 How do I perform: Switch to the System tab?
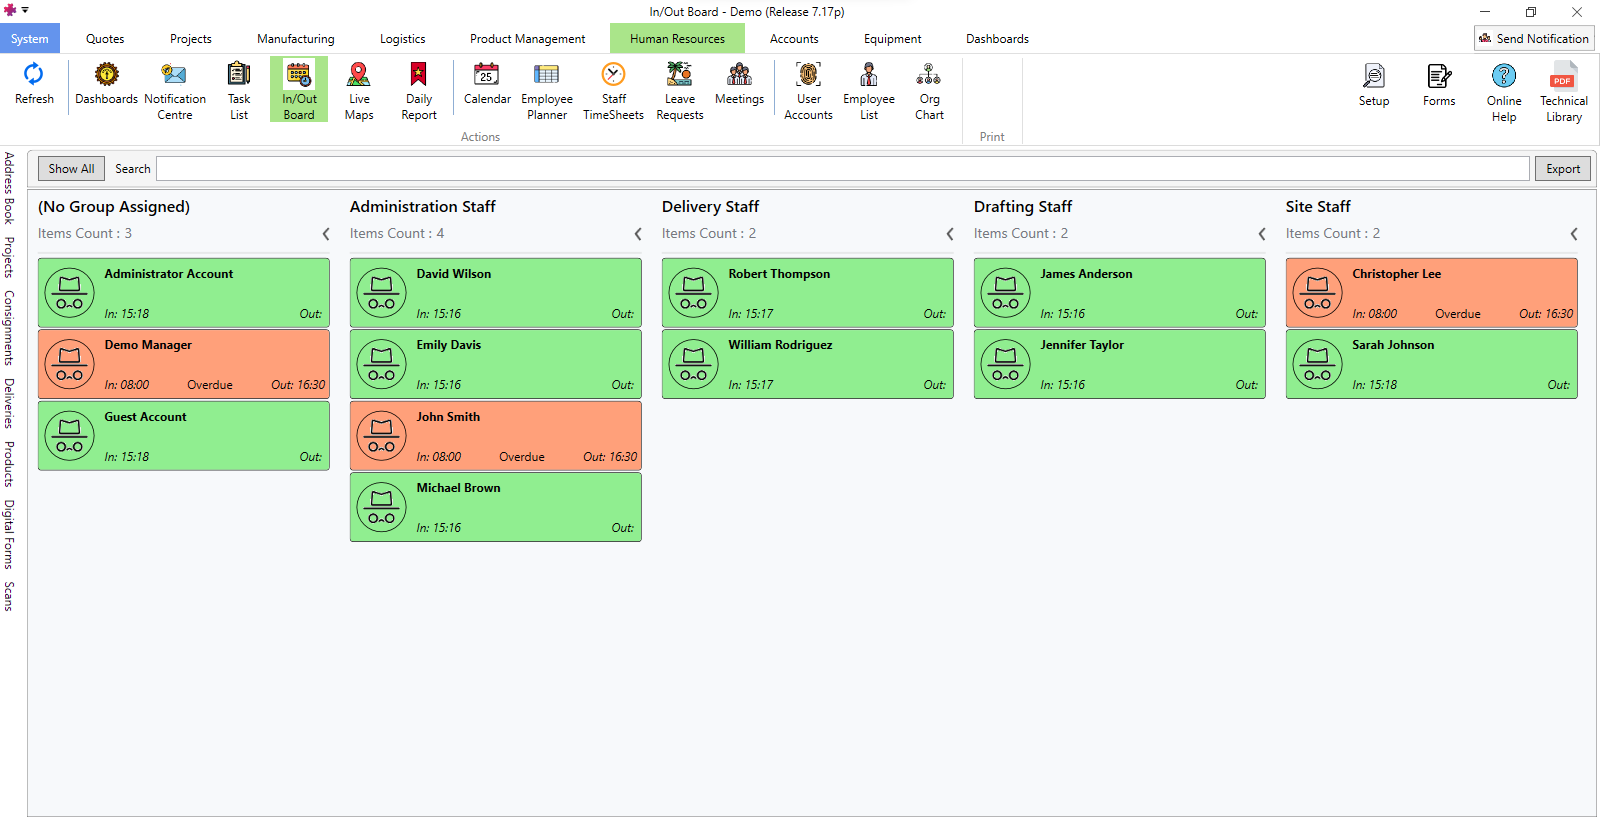[30, 39]
